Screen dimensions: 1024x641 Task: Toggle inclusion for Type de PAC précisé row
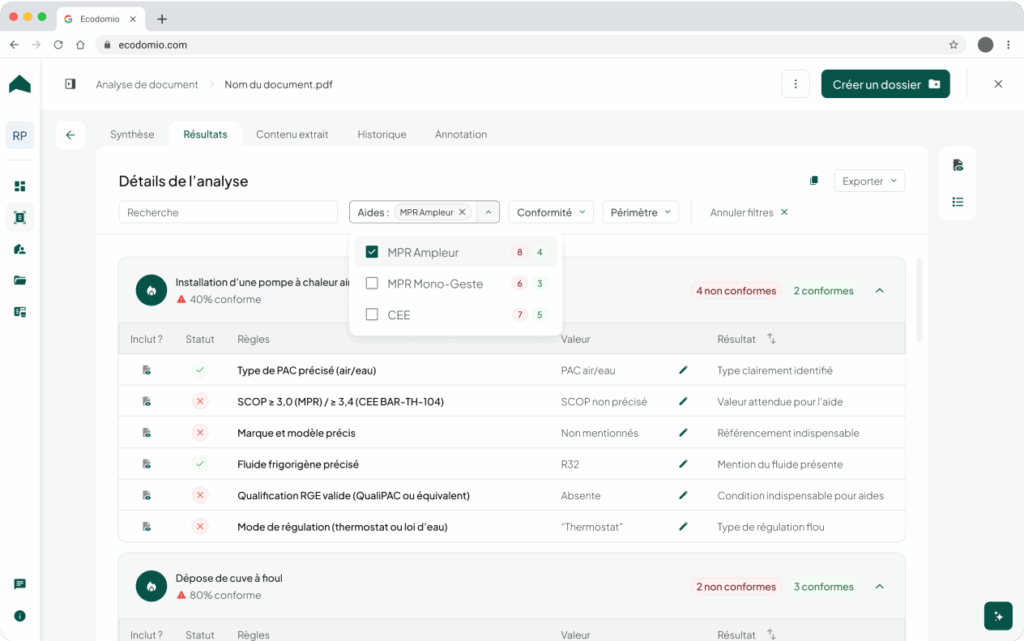147,370
